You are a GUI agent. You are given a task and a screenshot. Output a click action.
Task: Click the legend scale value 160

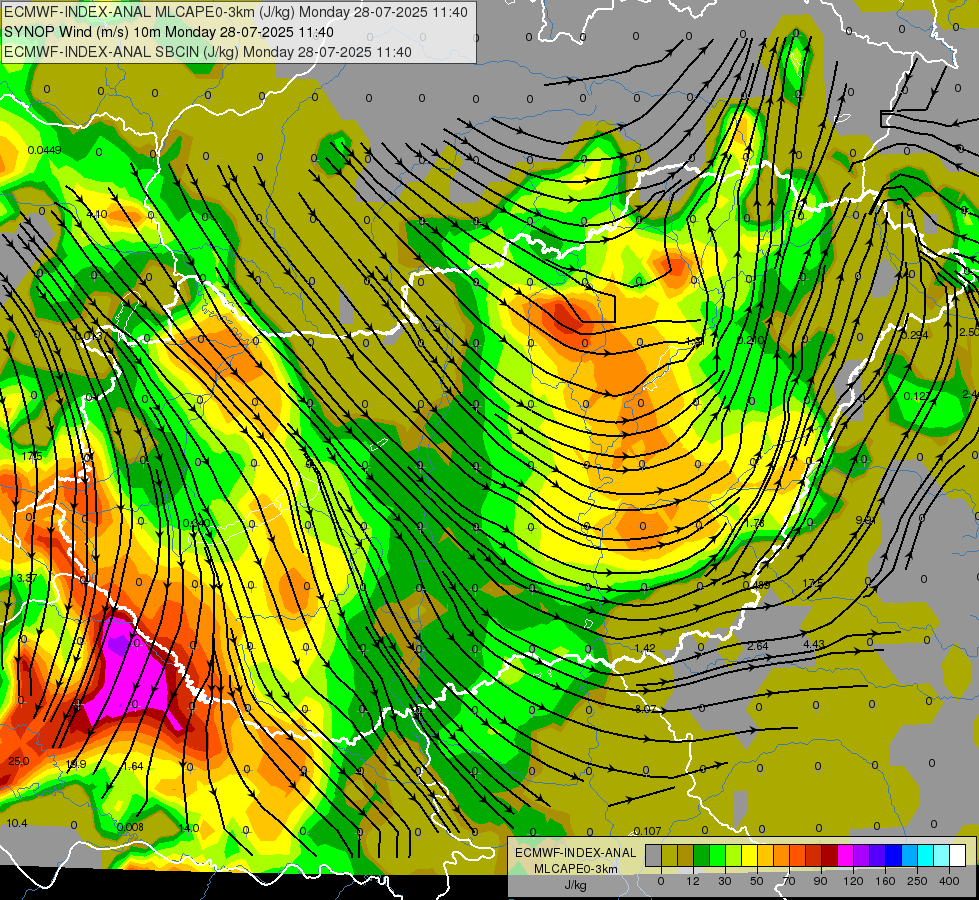[x=885, y=881]
